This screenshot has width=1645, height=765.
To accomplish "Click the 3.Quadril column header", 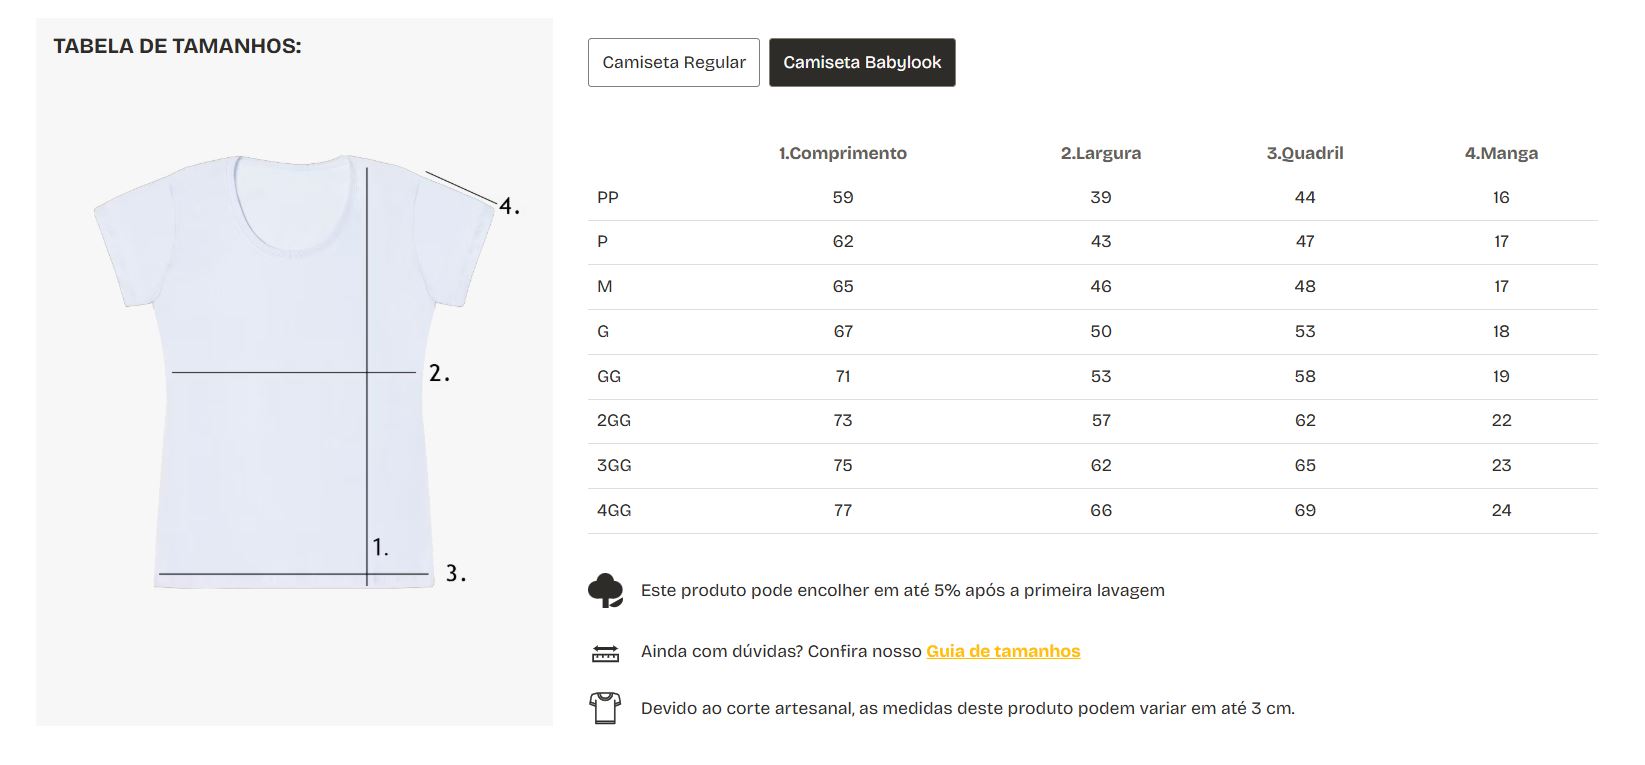I will click(x=1305, y=153).
